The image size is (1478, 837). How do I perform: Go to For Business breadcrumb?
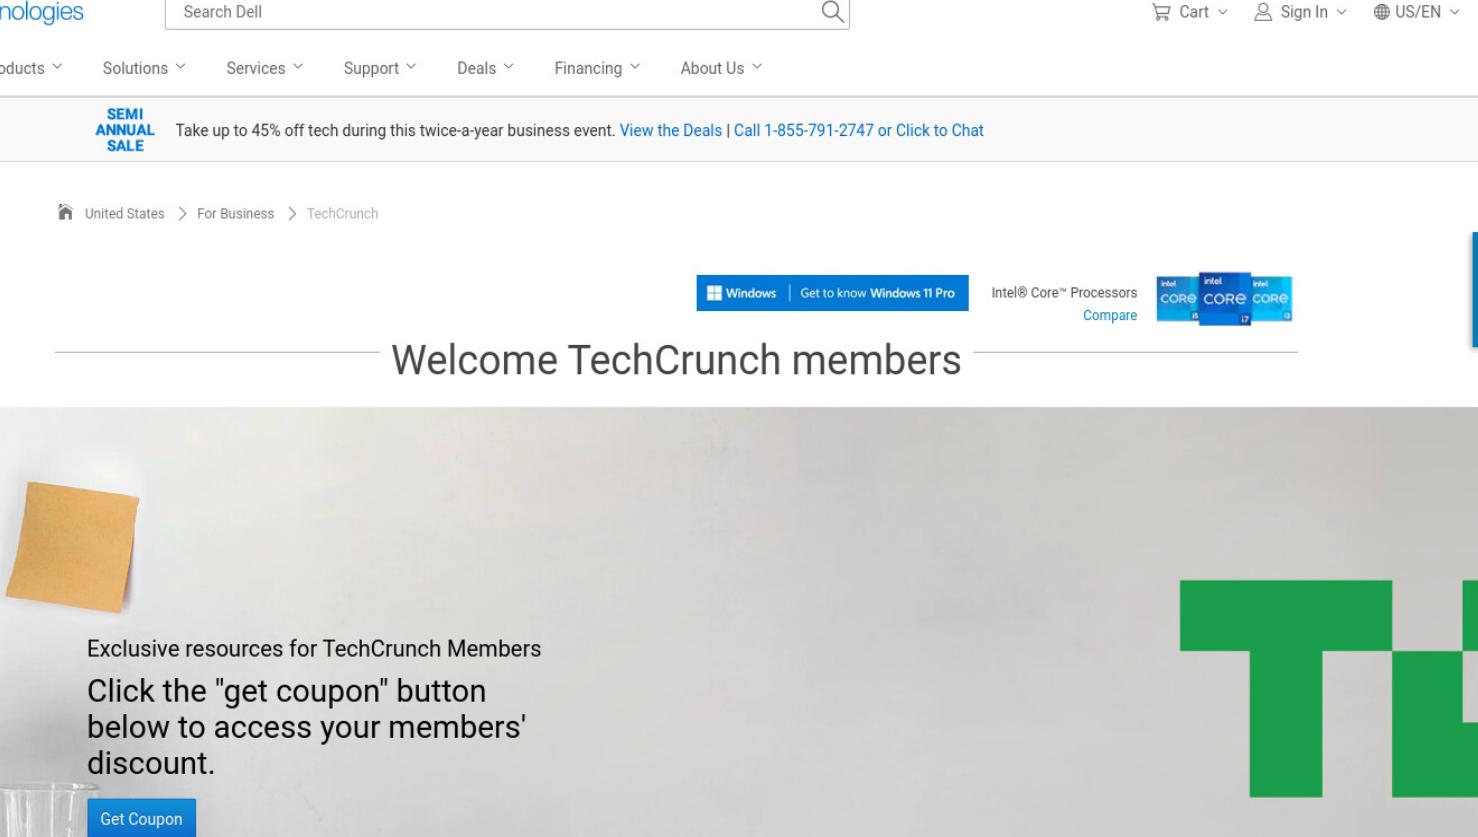pyautogui.click(x=235, y=213)
